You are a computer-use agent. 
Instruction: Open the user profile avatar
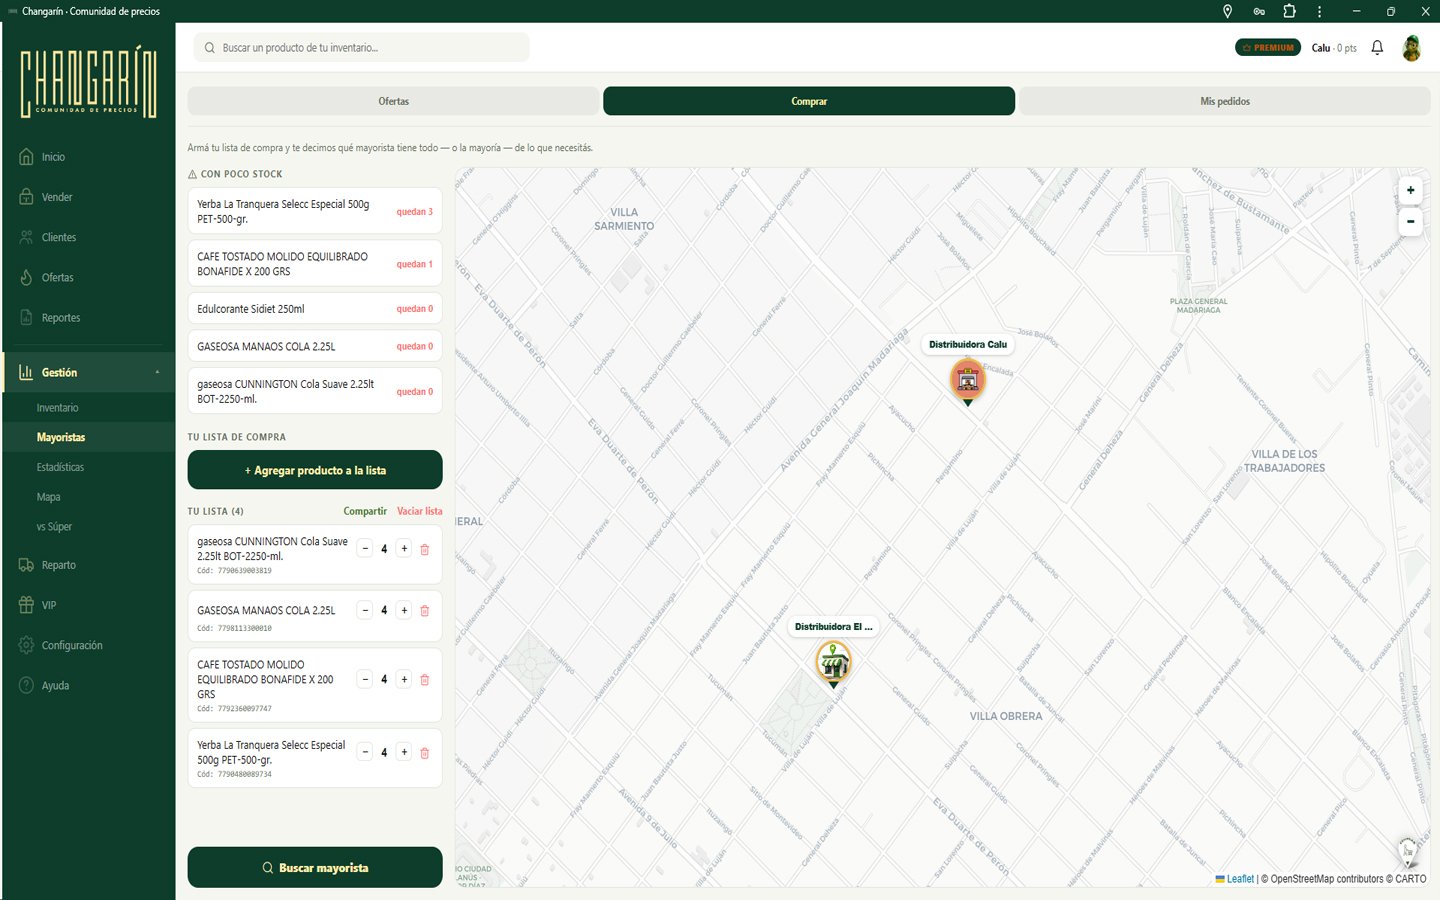[x=1411, y=48]
